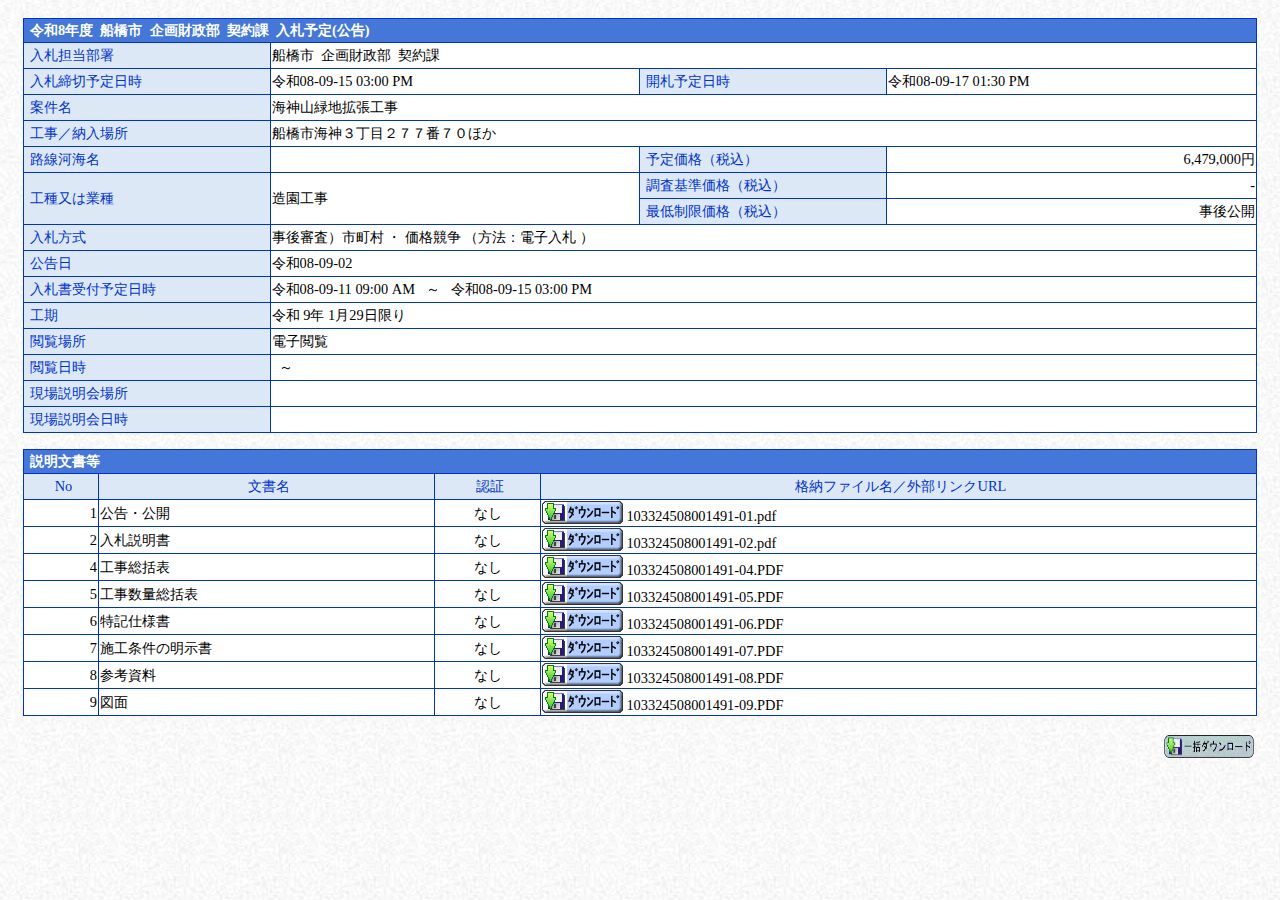Viewport: 1280px width, 900px height.
Task: Click the なし authentication cell for 図面
Action: [488, 702]
